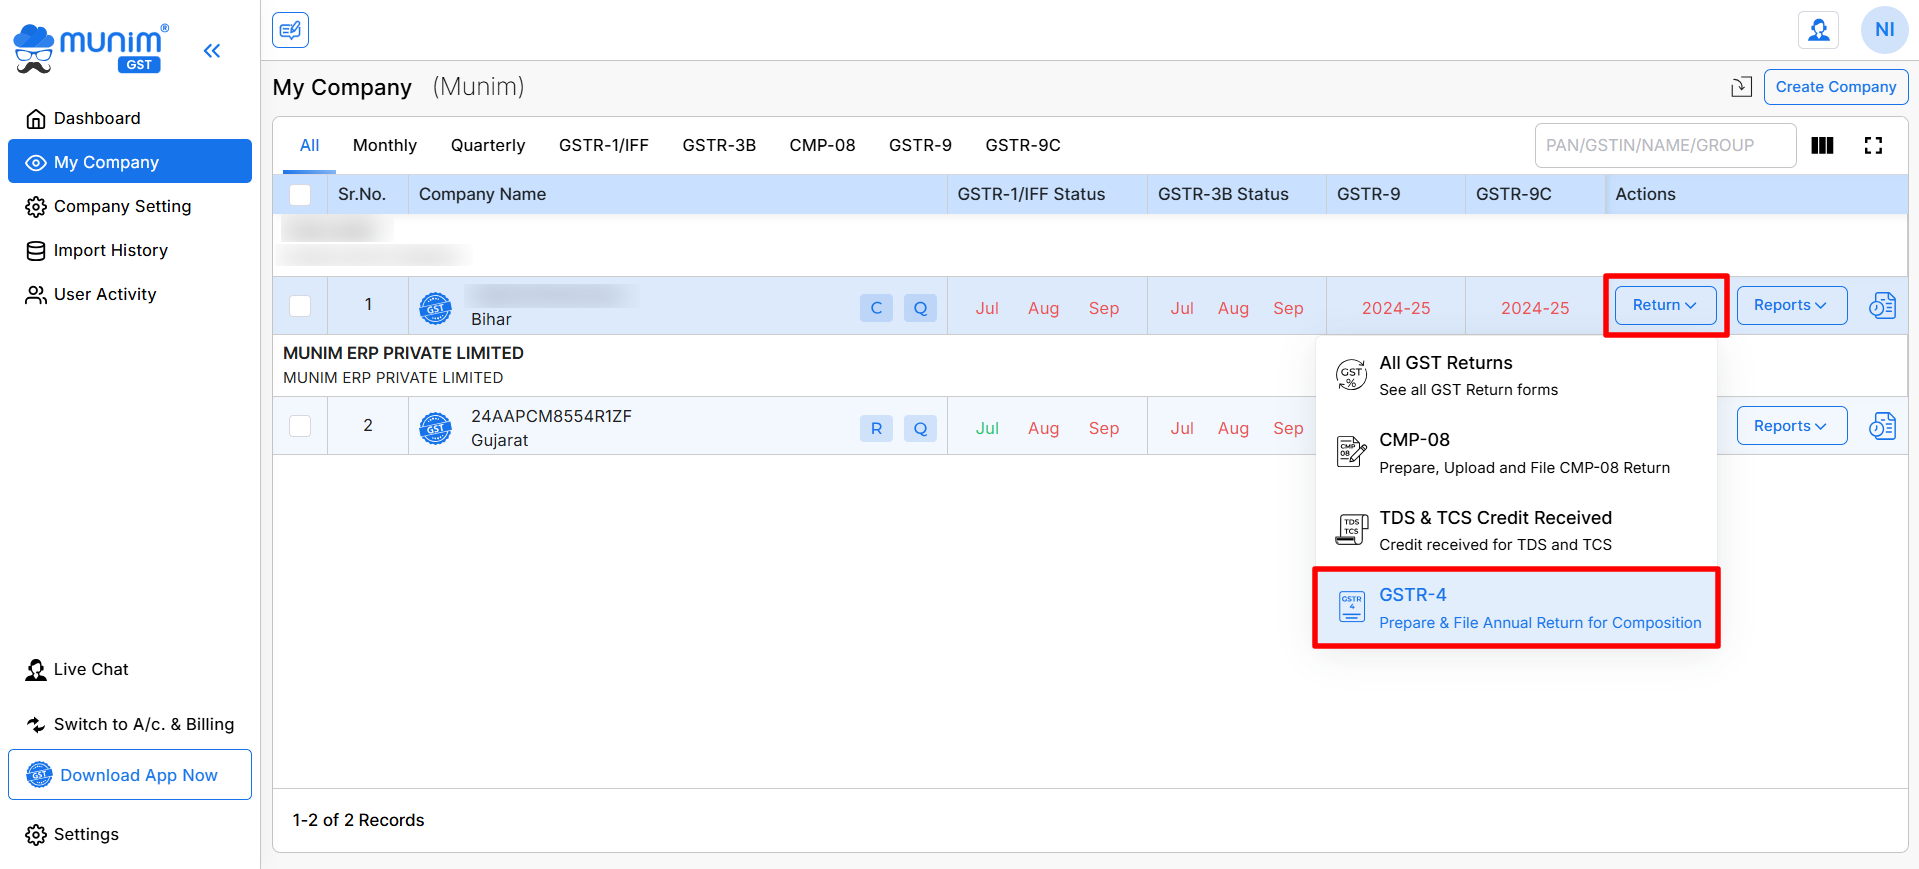Screen dimensions: 1919x869
Task: Click GSTR-9C 2024-25 on Bihar row
Action: (x=1535, y=308)
